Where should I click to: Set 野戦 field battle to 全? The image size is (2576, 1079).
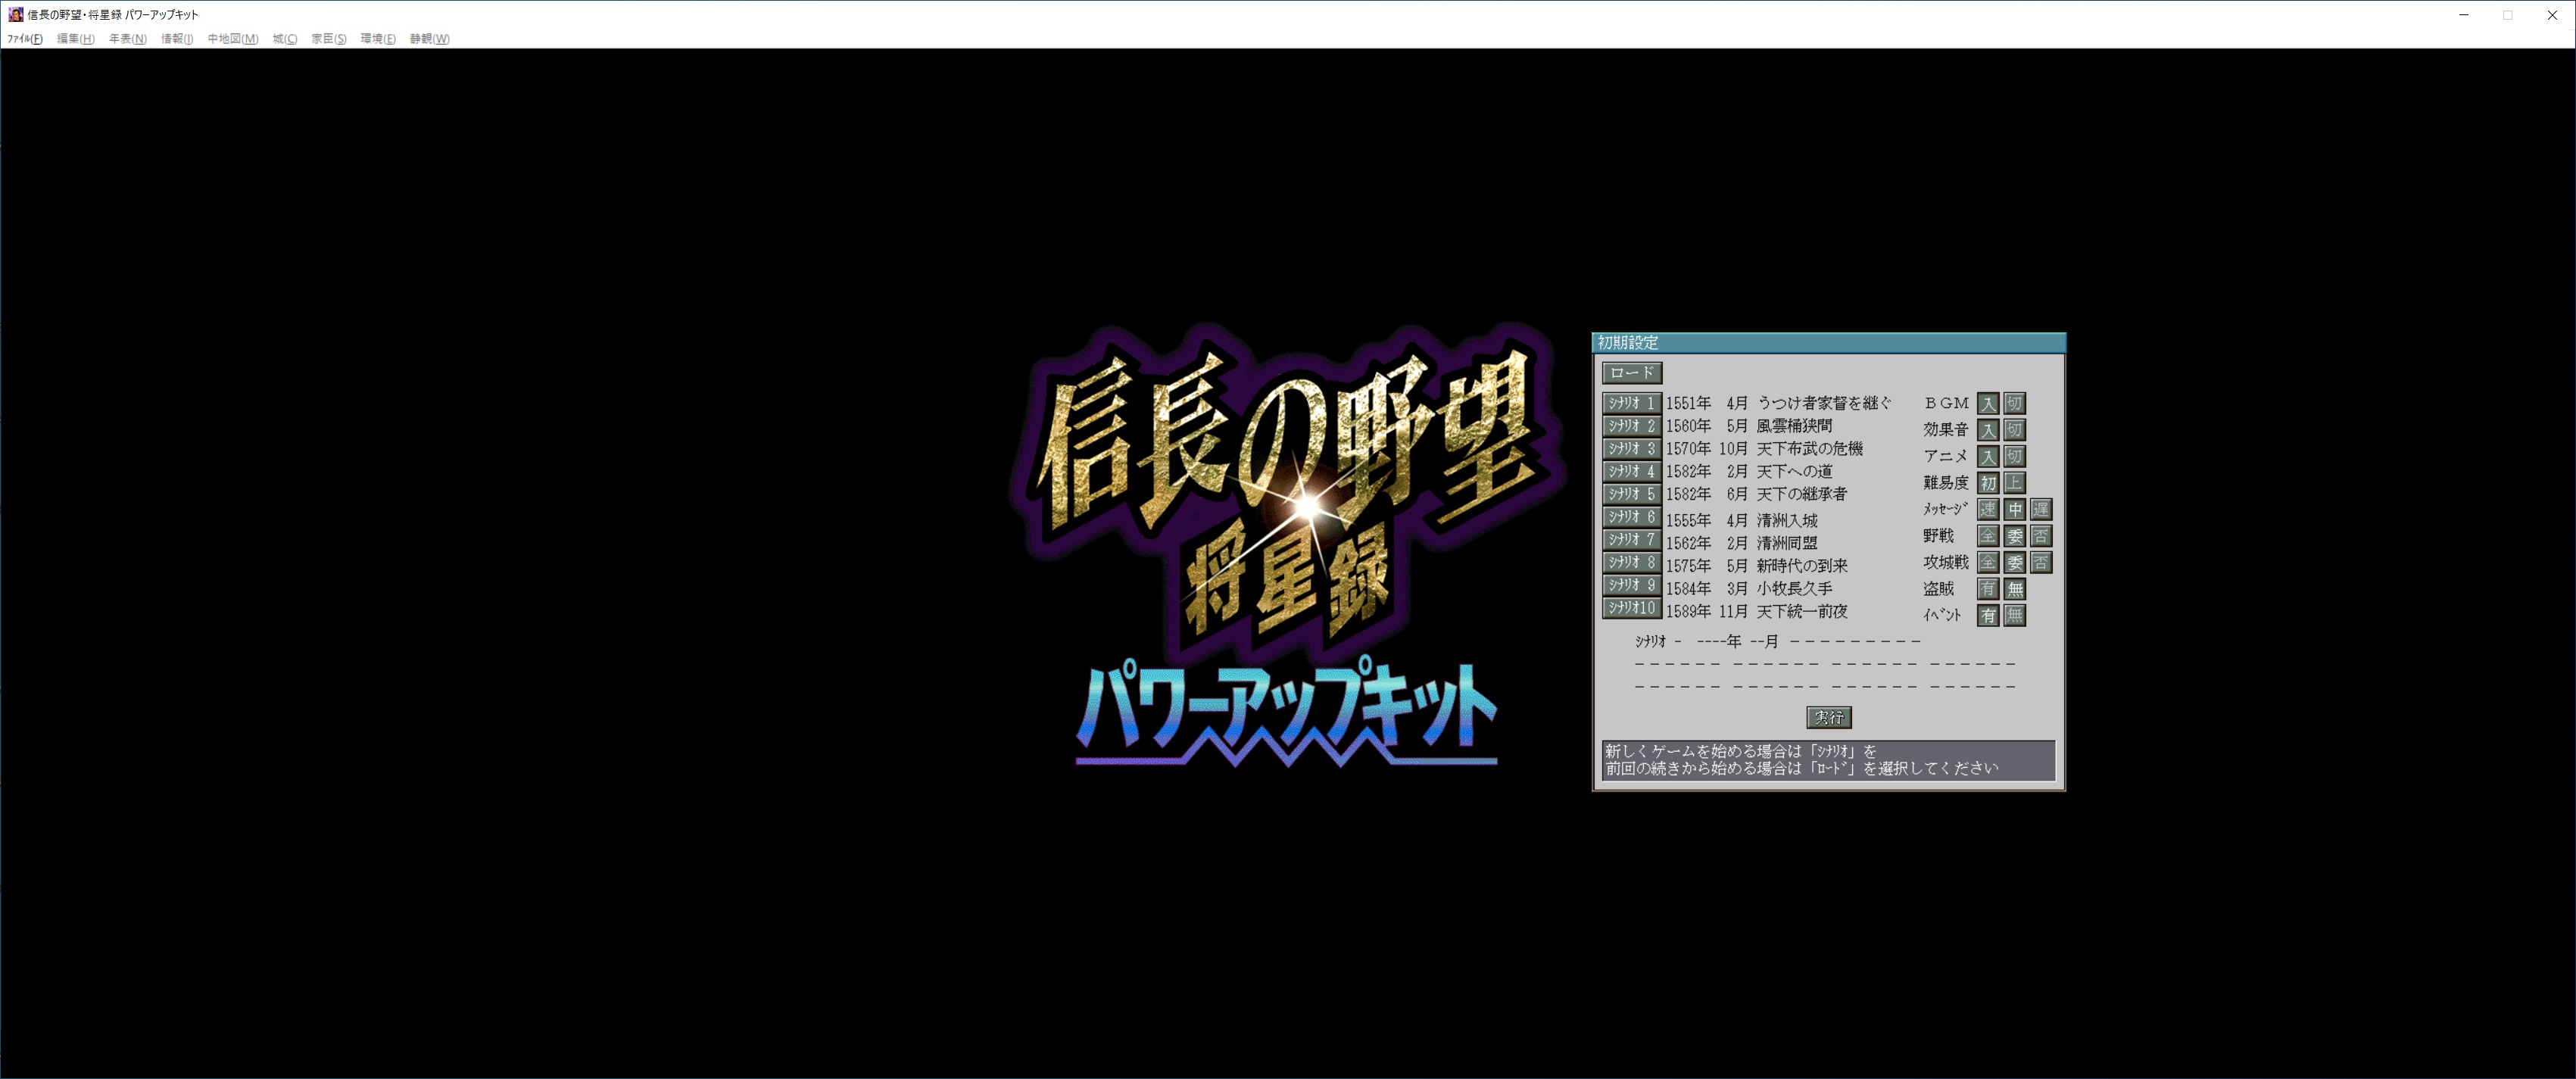click(x=1988, y=536)
